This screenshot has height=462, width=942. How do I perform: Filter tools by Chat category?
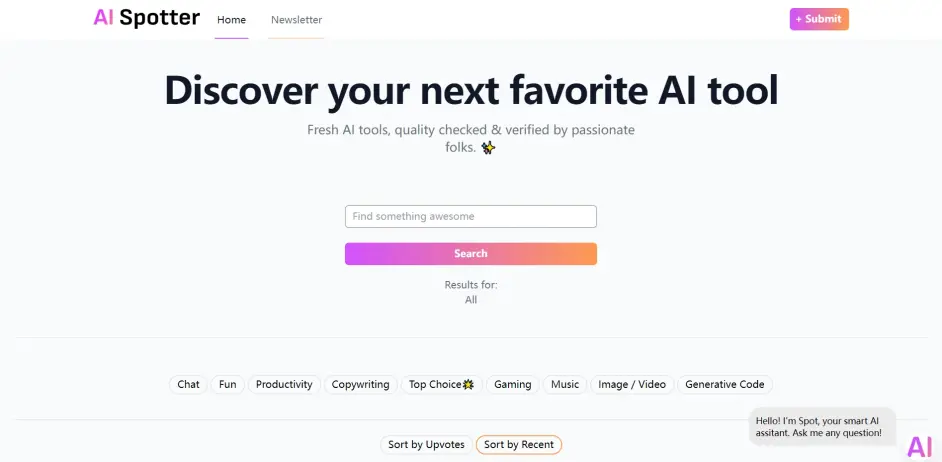[188, 384]
